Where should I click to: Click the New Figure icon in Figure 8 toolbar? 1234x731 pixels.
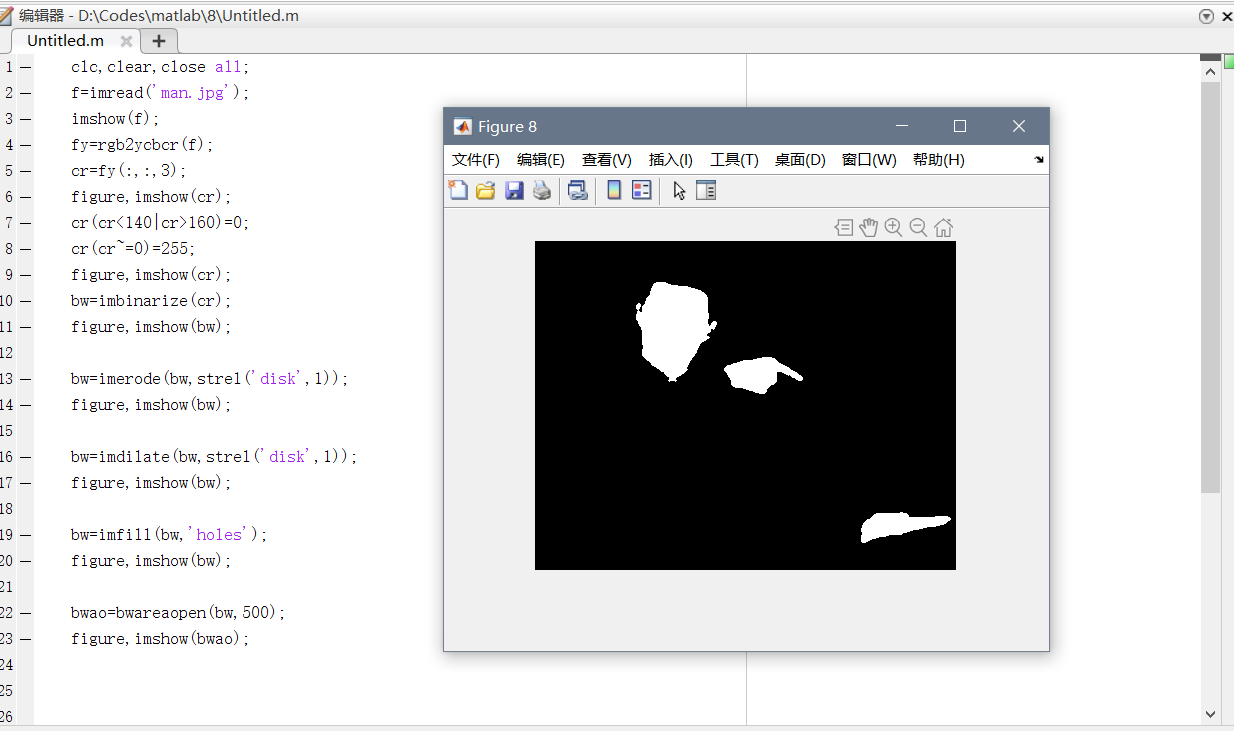(x=458, y=190)
